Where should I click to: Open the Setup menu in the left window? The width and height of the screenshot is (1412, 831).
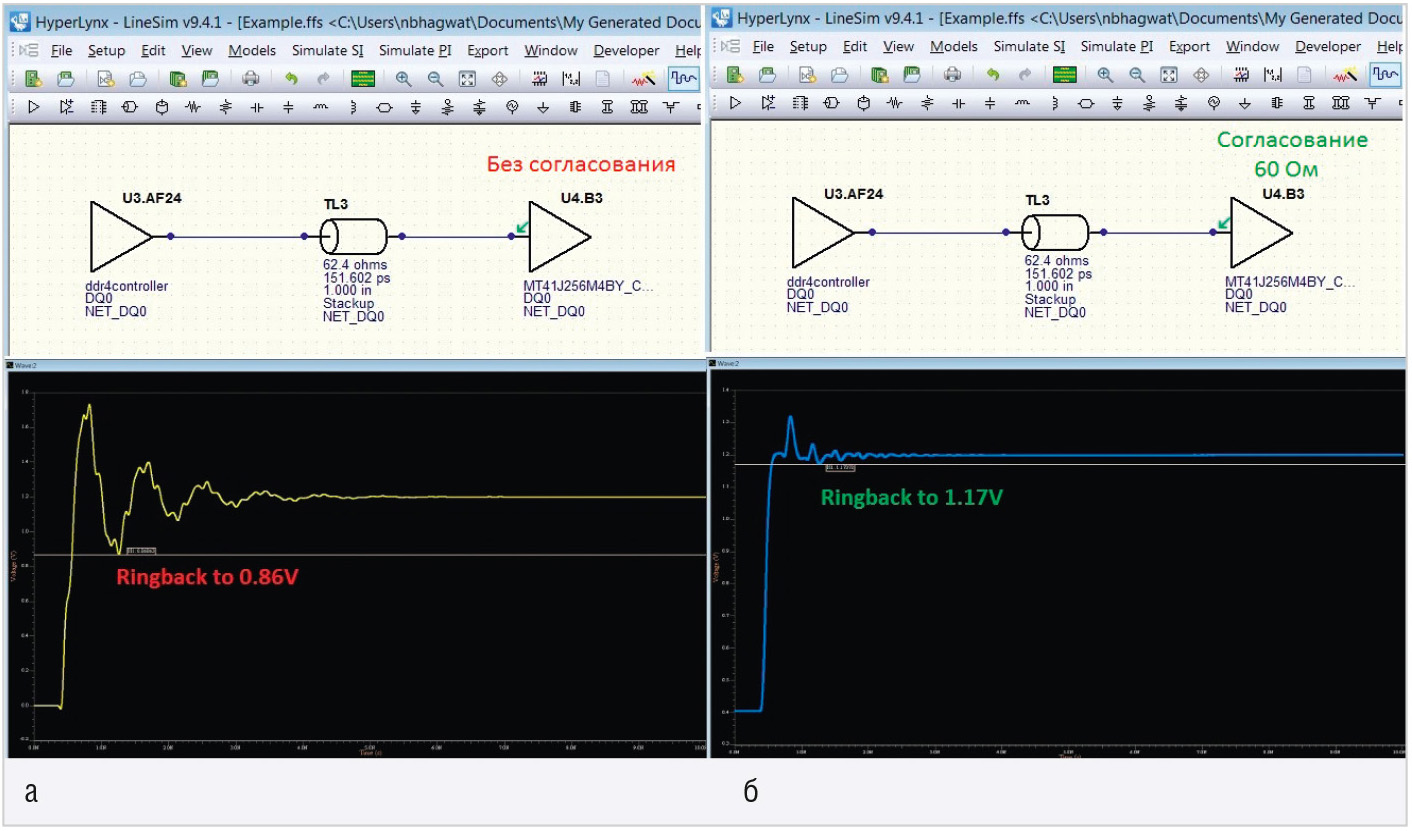click(x=107, y=50)
